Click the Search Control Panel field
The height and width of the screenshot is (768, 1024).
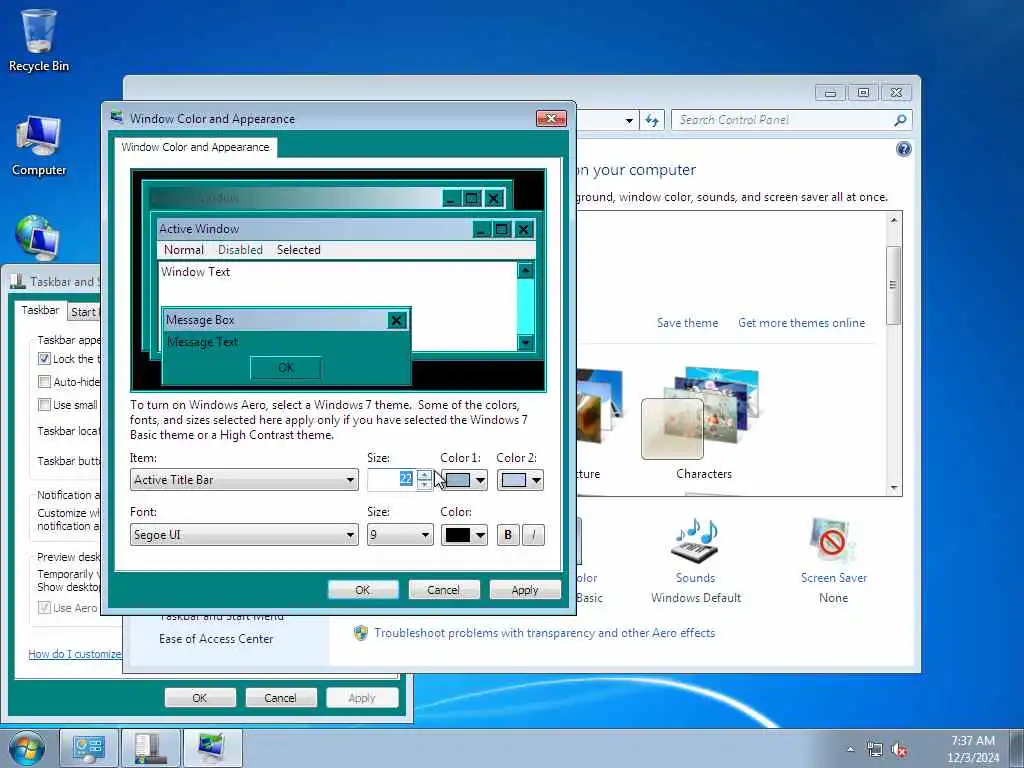coord(783,120)
